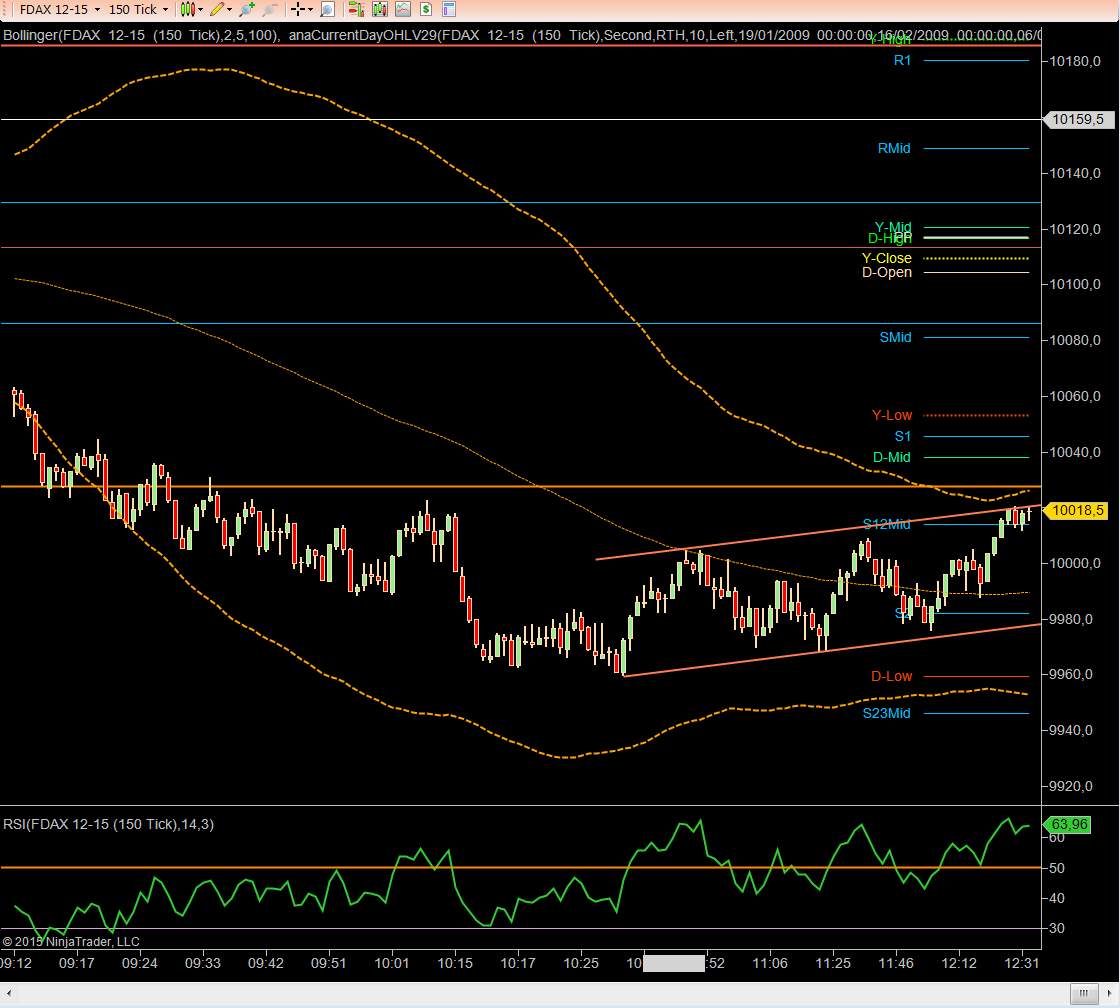
Task: Click the 9920,0 price axis label
Action: click(1071, 786)
